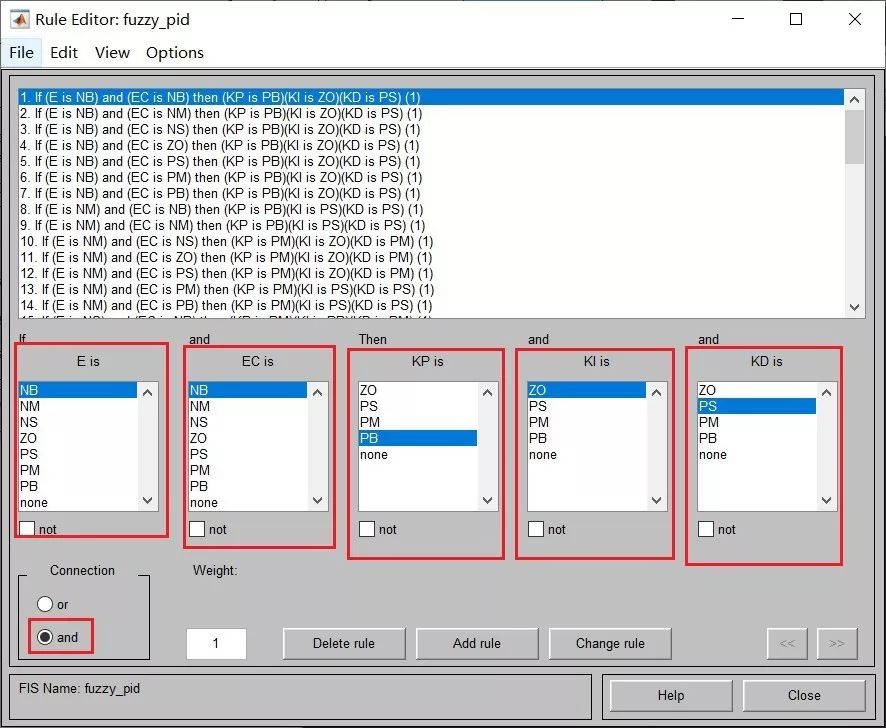Select PM in the KI is list
Image resolution: width=886 pixels, height=728 pixels.
(587, 422)
